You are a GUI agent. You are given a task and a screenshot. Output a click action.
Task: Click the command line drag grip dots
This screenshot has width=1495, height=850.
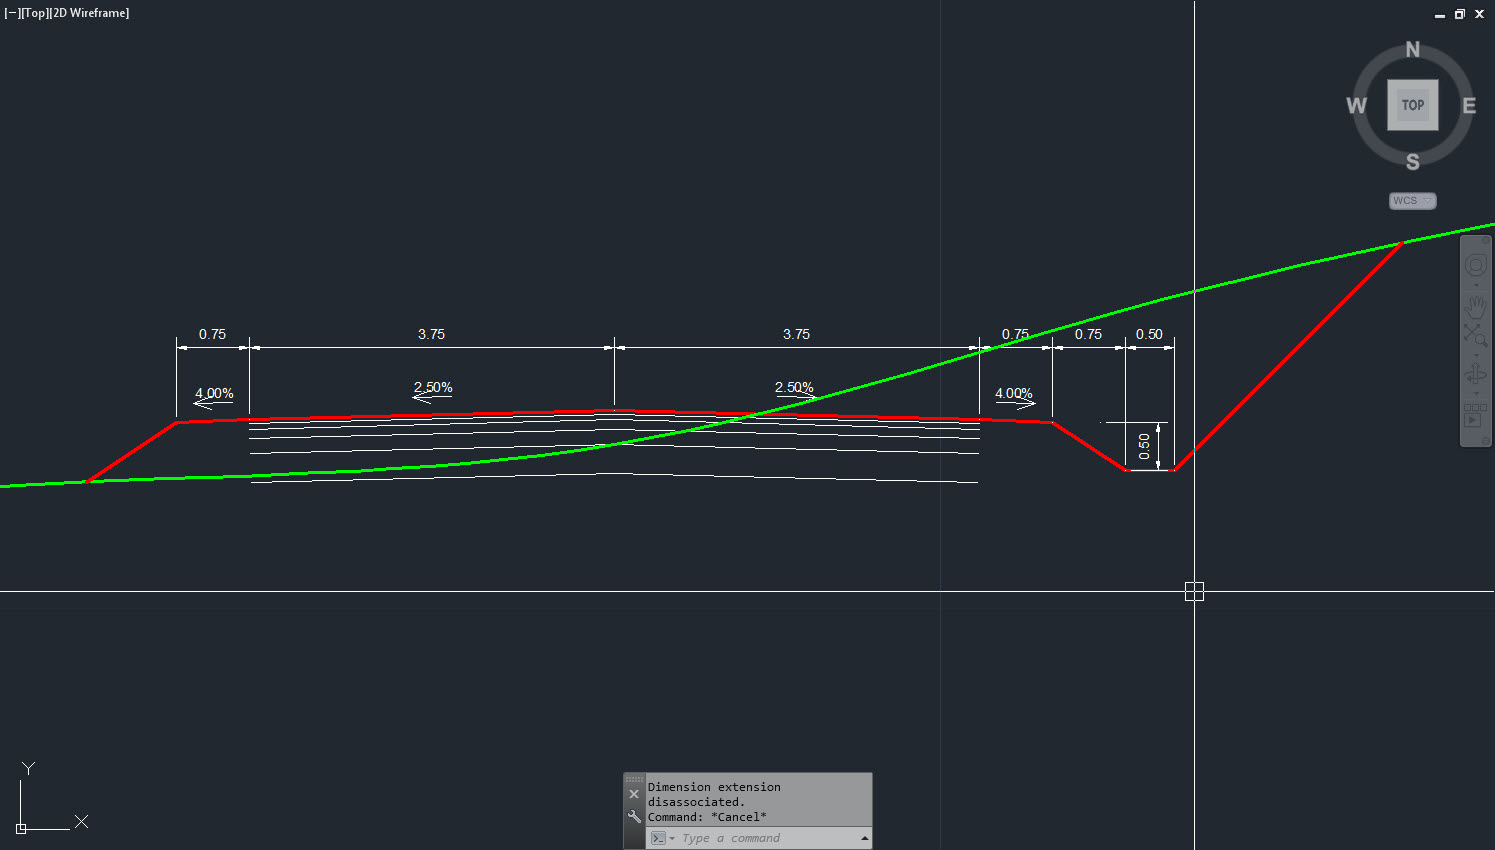click(634, 779)
